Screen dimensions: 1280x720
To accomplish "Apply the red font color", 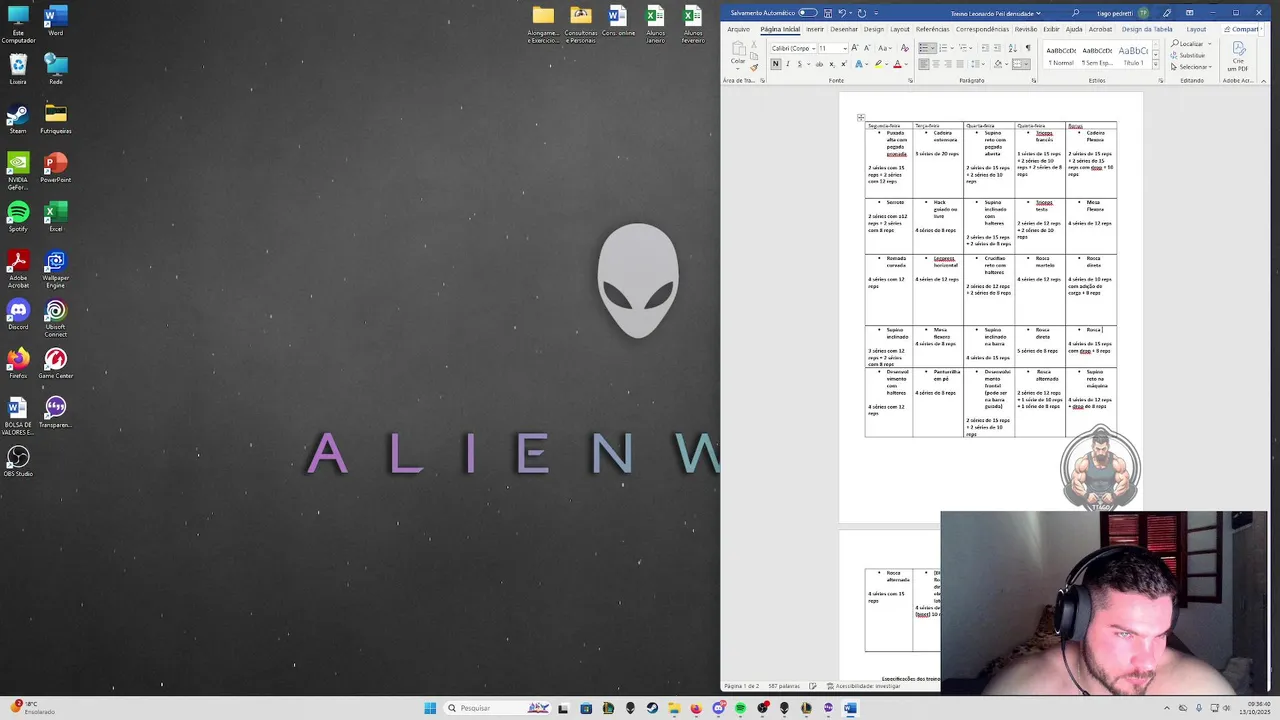I will (897, 64).
